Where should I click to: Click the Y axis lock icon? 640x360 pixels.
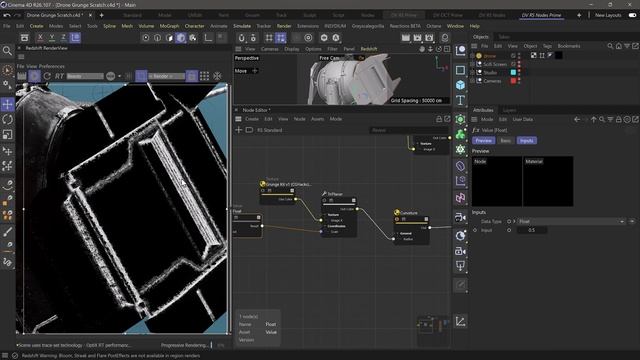(x=52, y=38)
